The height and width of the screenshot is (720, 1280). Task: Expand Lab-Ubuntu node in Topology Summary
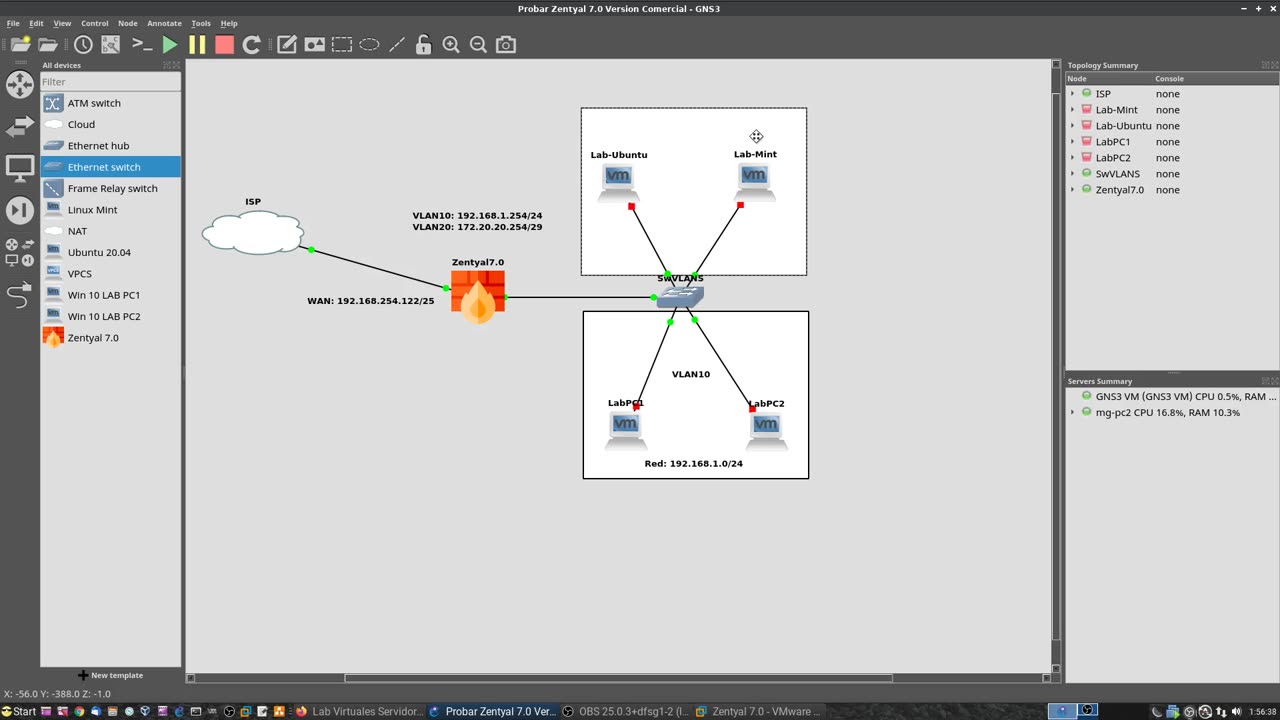(x=1072, y=126)
